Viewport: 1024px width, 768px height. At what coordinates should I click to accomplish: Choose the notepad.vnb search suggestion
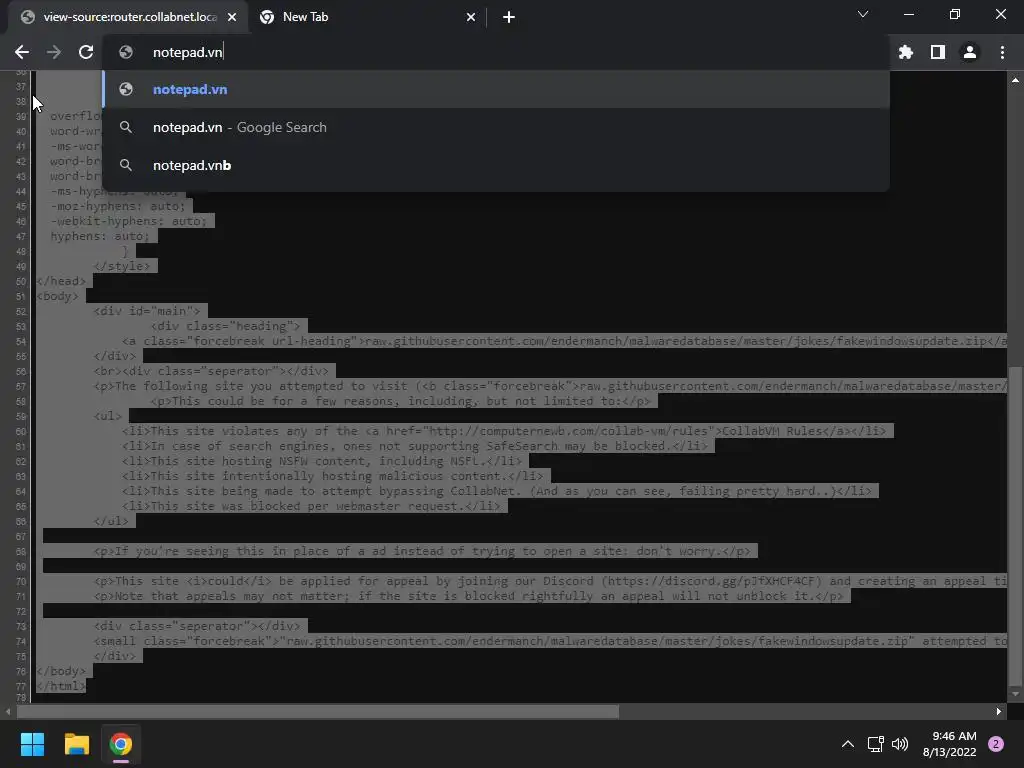tap(496, 165)
